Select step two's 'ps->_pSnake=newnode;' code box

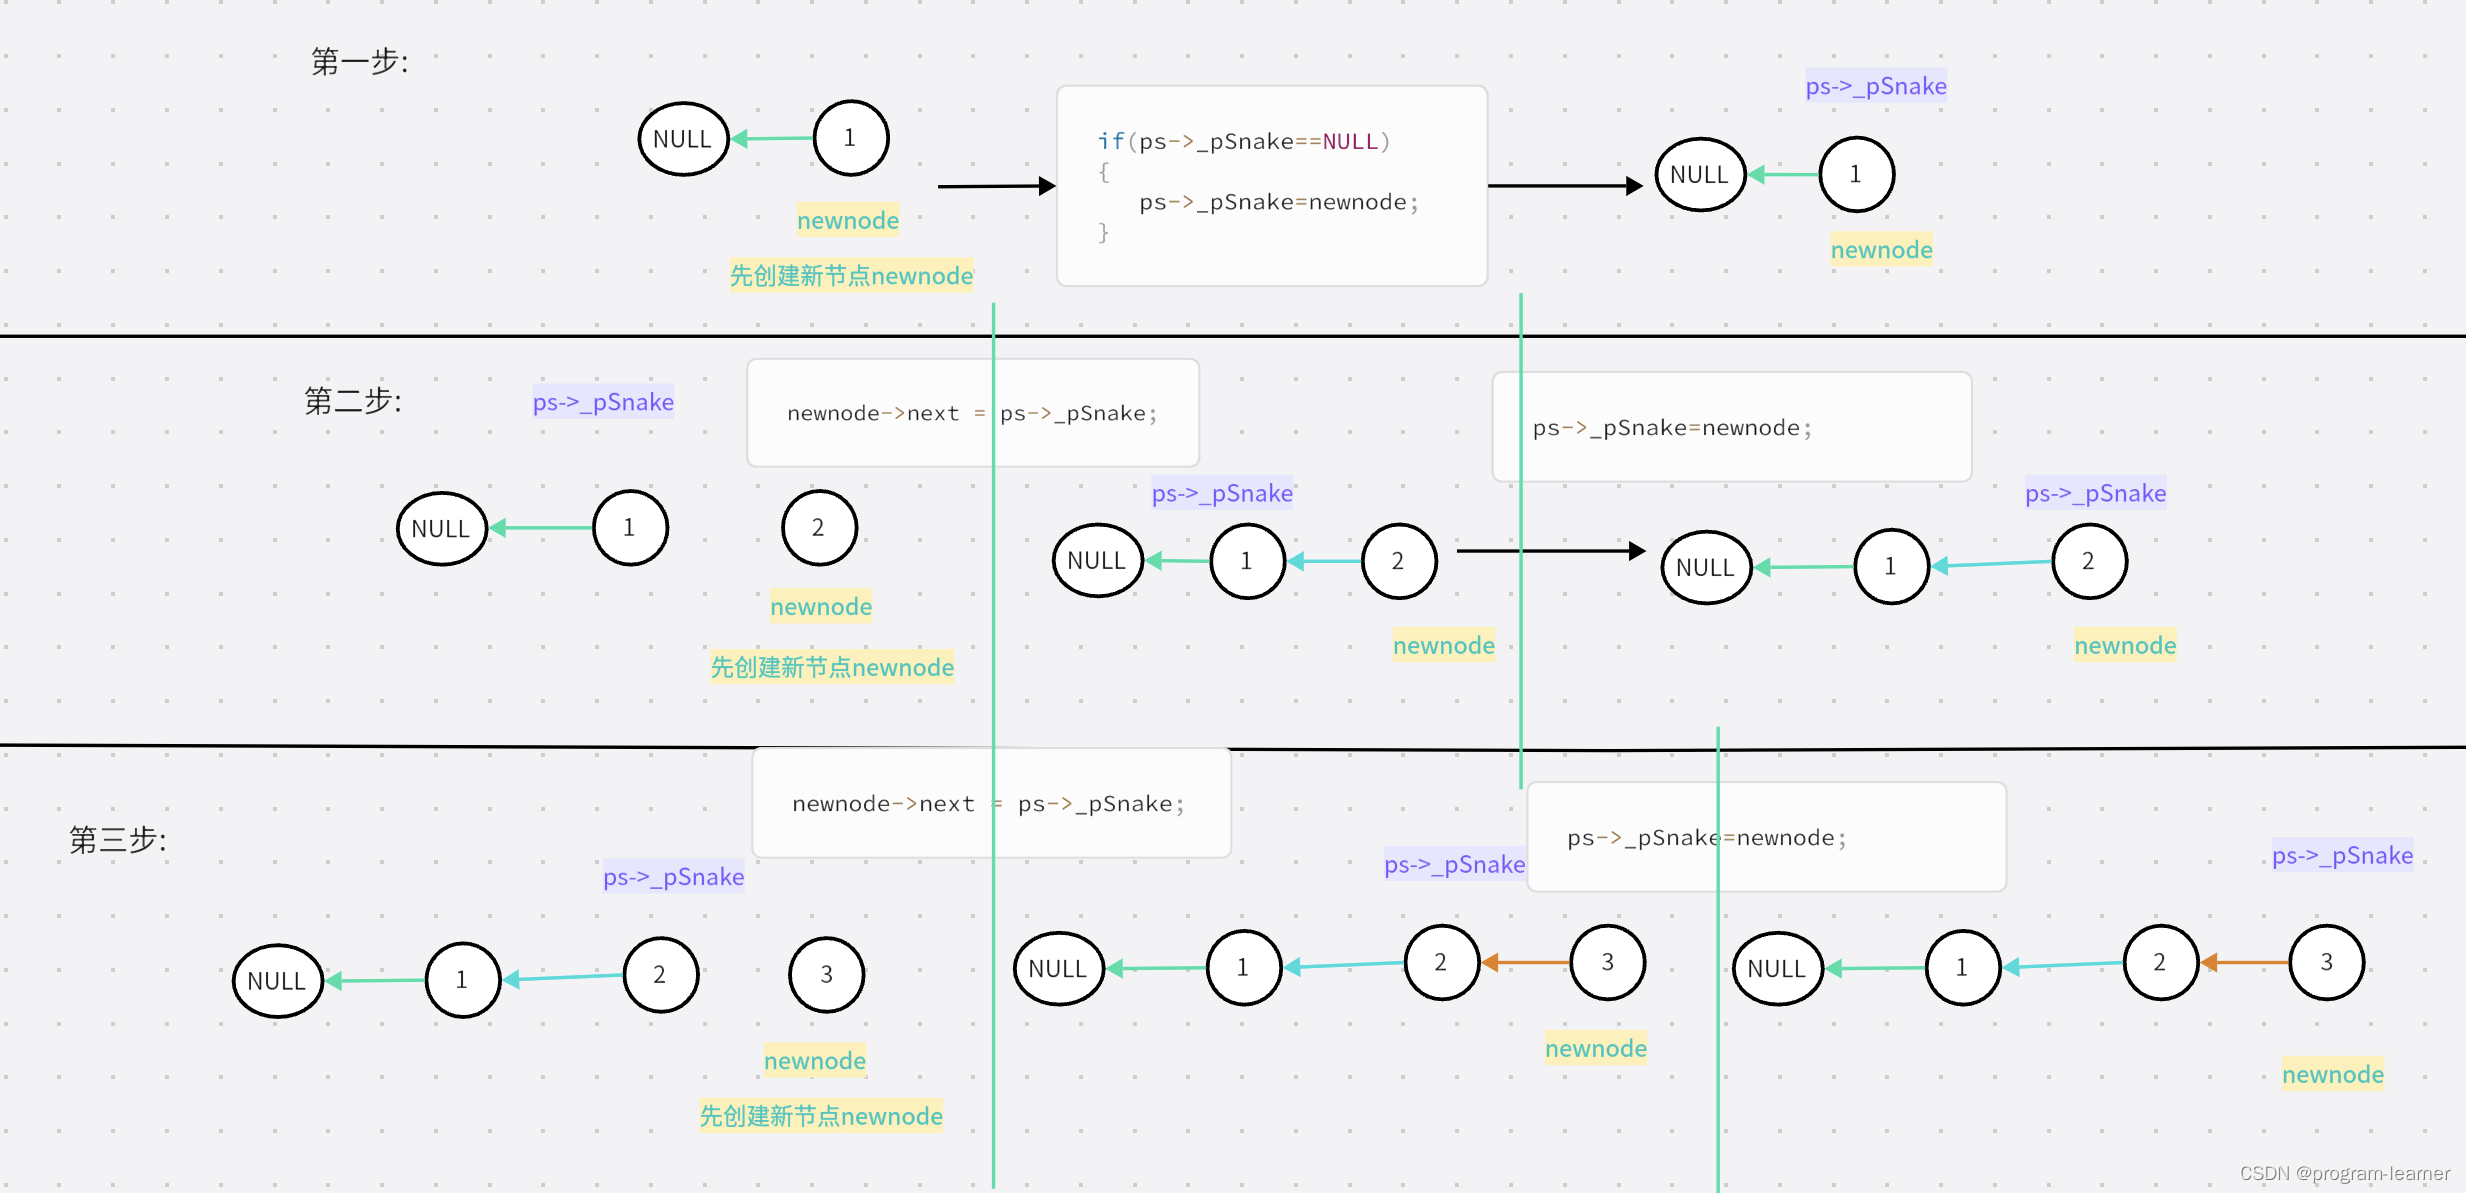[1732, 427]
